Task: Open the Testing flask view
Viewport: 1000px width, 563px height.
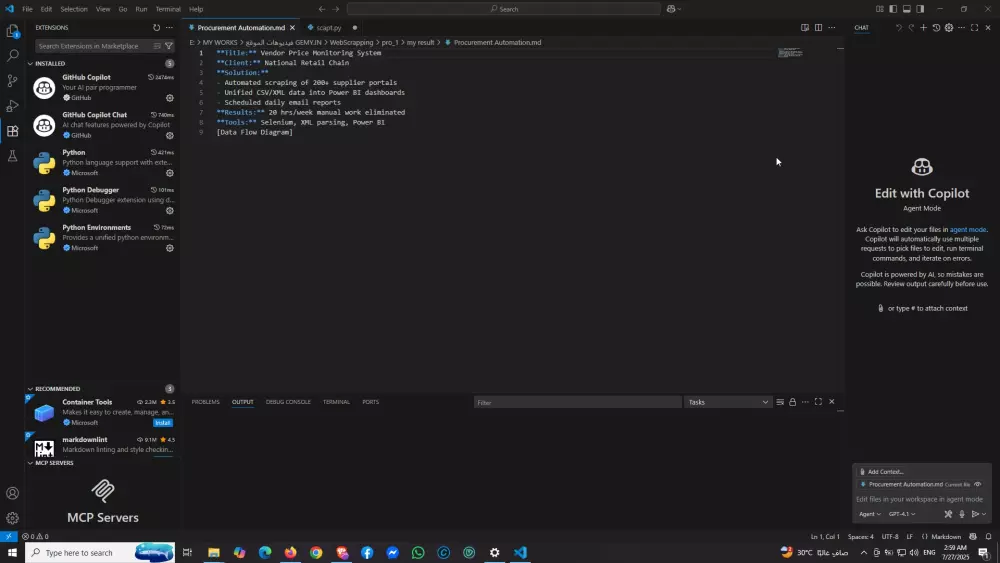Action: coord(12,156)
